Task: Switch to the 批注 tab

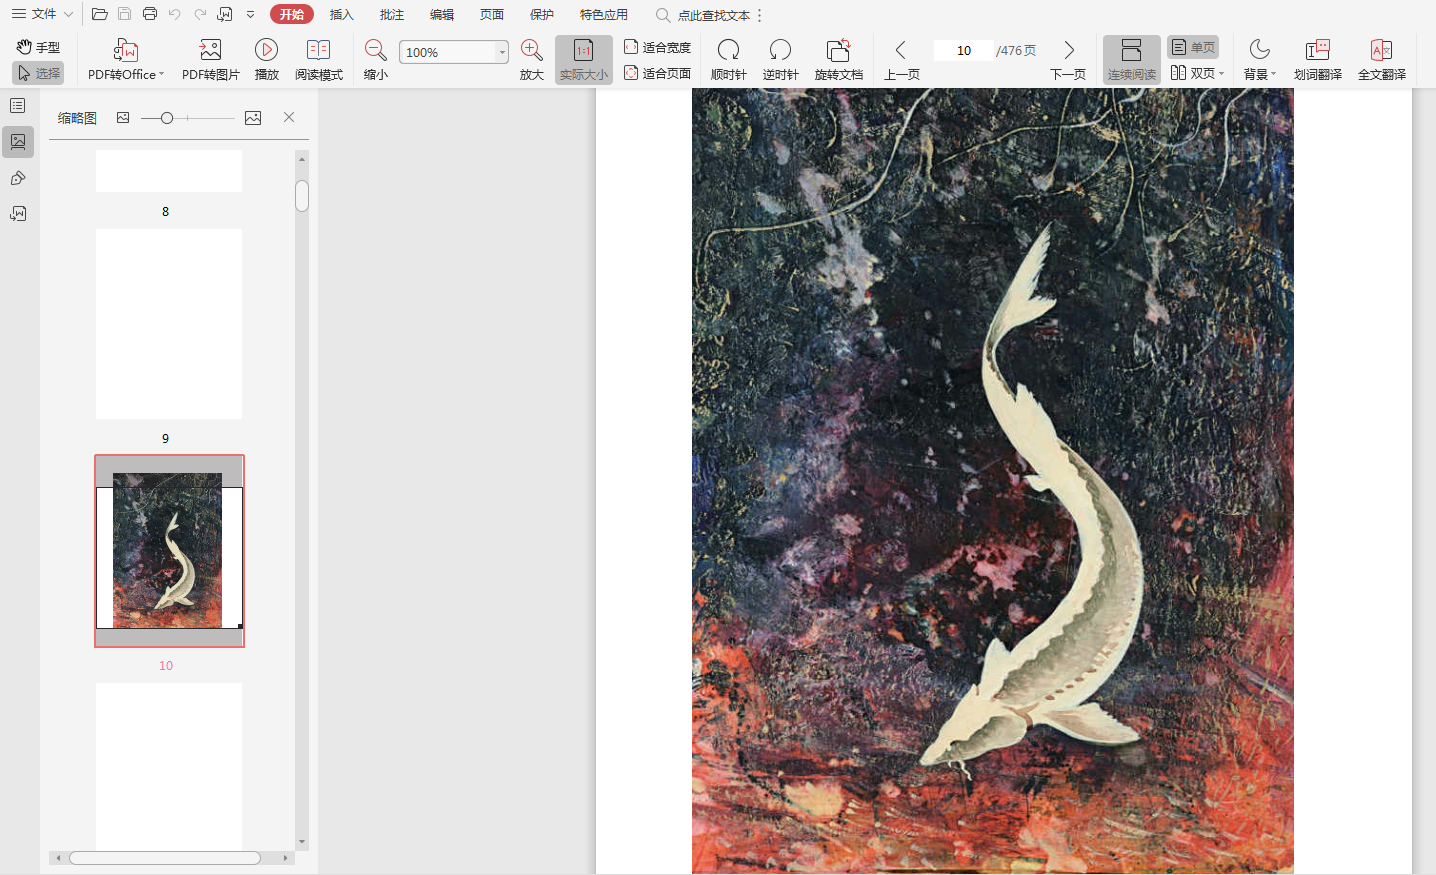Action: 392,14
